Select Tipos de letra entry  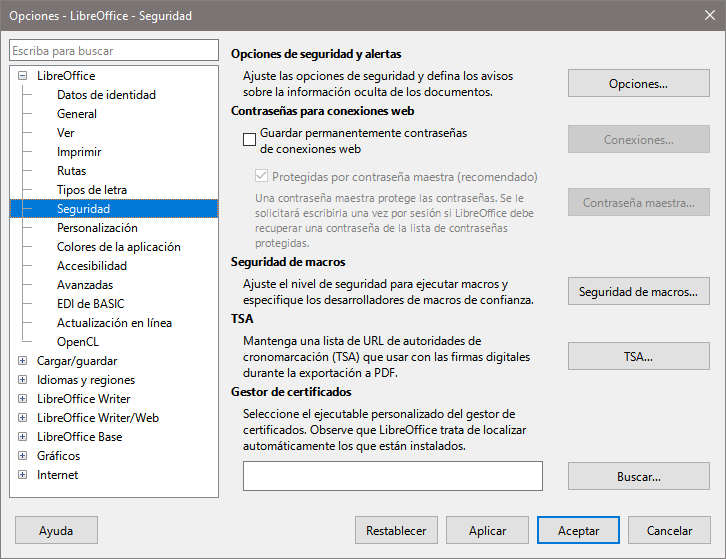(92, 190)
